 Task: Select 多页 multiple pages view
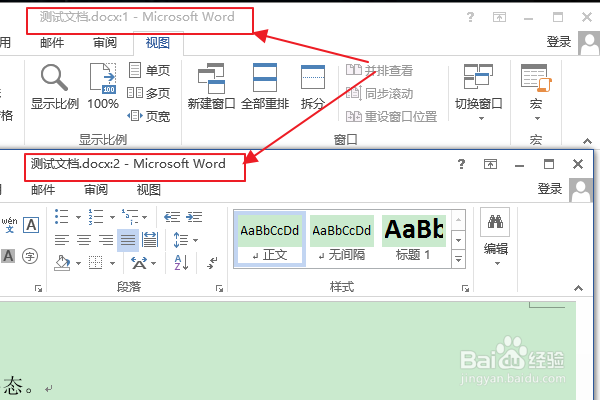[149, 93]
